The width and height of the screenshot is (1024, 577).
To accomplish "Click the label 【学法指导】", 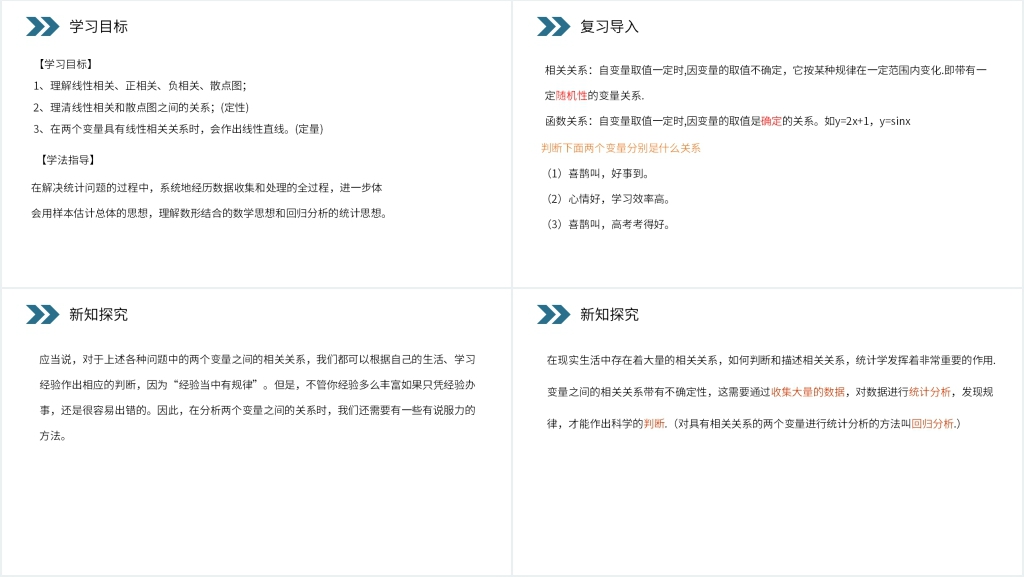I will tap(67, 160).
